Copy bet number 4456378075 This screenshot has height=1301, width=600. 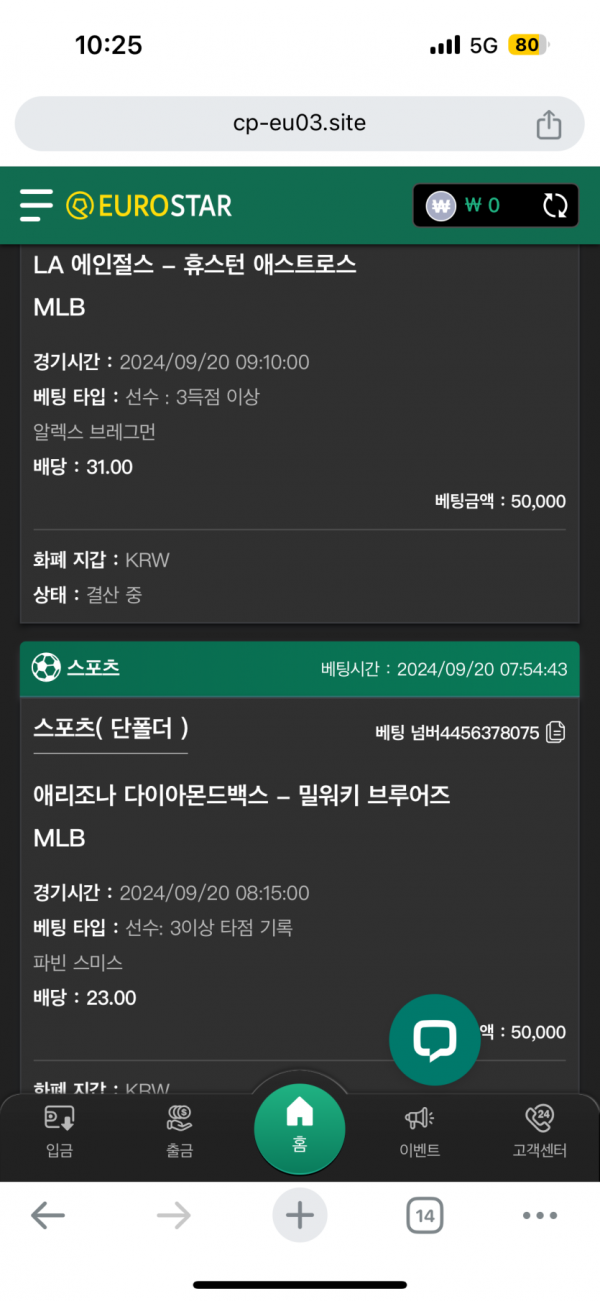click(556, 732)
